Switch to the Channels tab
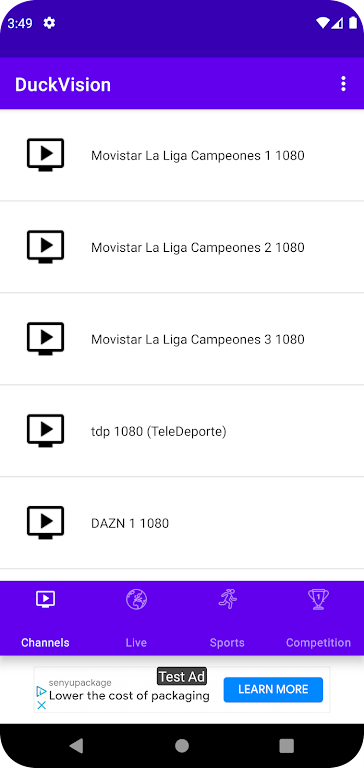The width and height of the screenshot is (364, 768). coord(45,643)
